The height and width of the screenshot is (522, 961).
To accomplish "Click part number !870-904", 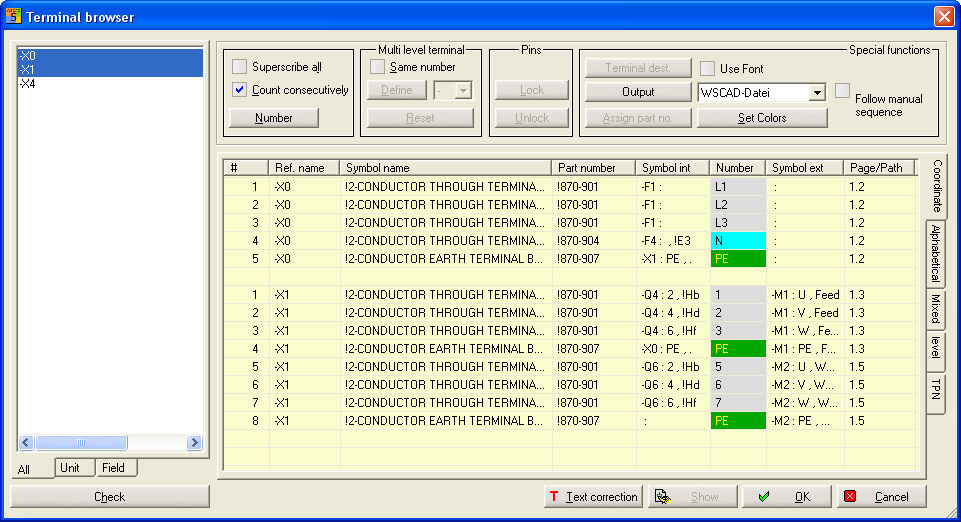I will click(x=593, y=241).
